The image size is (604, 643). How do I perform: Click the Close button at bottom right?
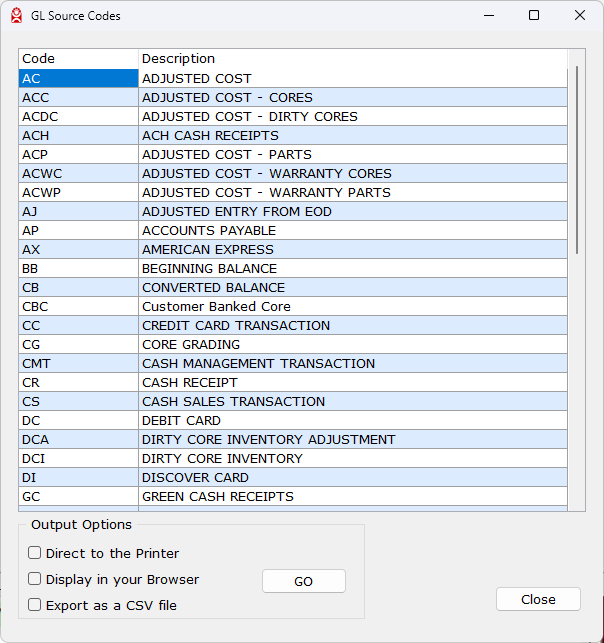[538, 599]
